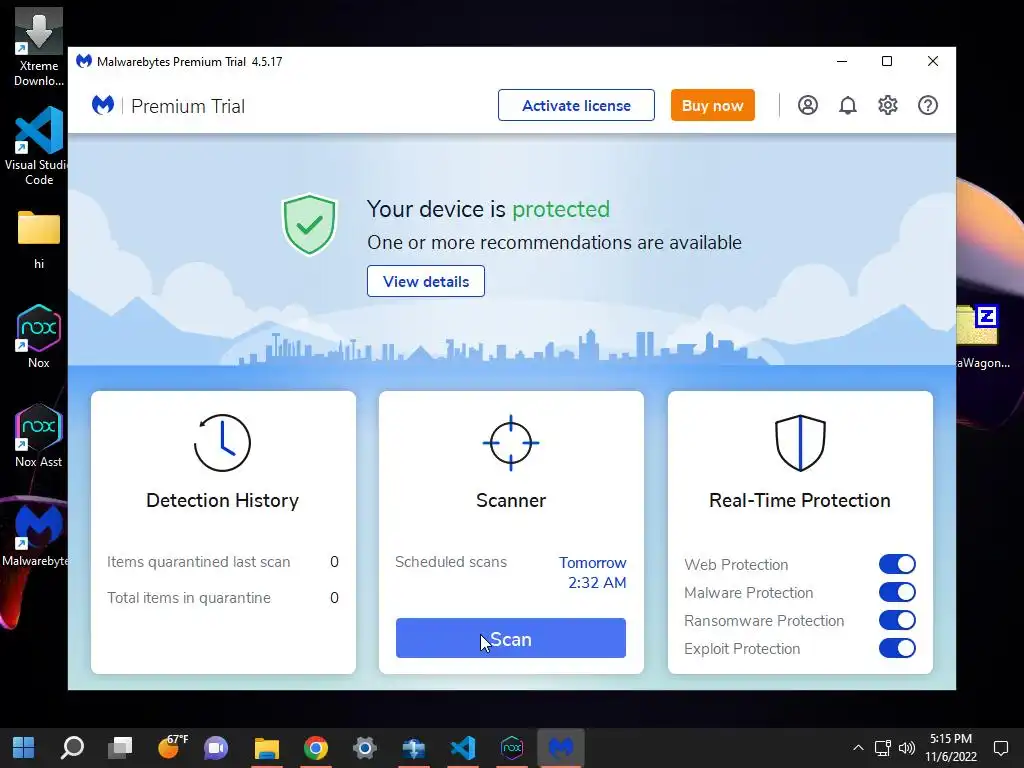Open Task View in taskbar
Viewport: 1024px width, 768px height.
point(120,748)
